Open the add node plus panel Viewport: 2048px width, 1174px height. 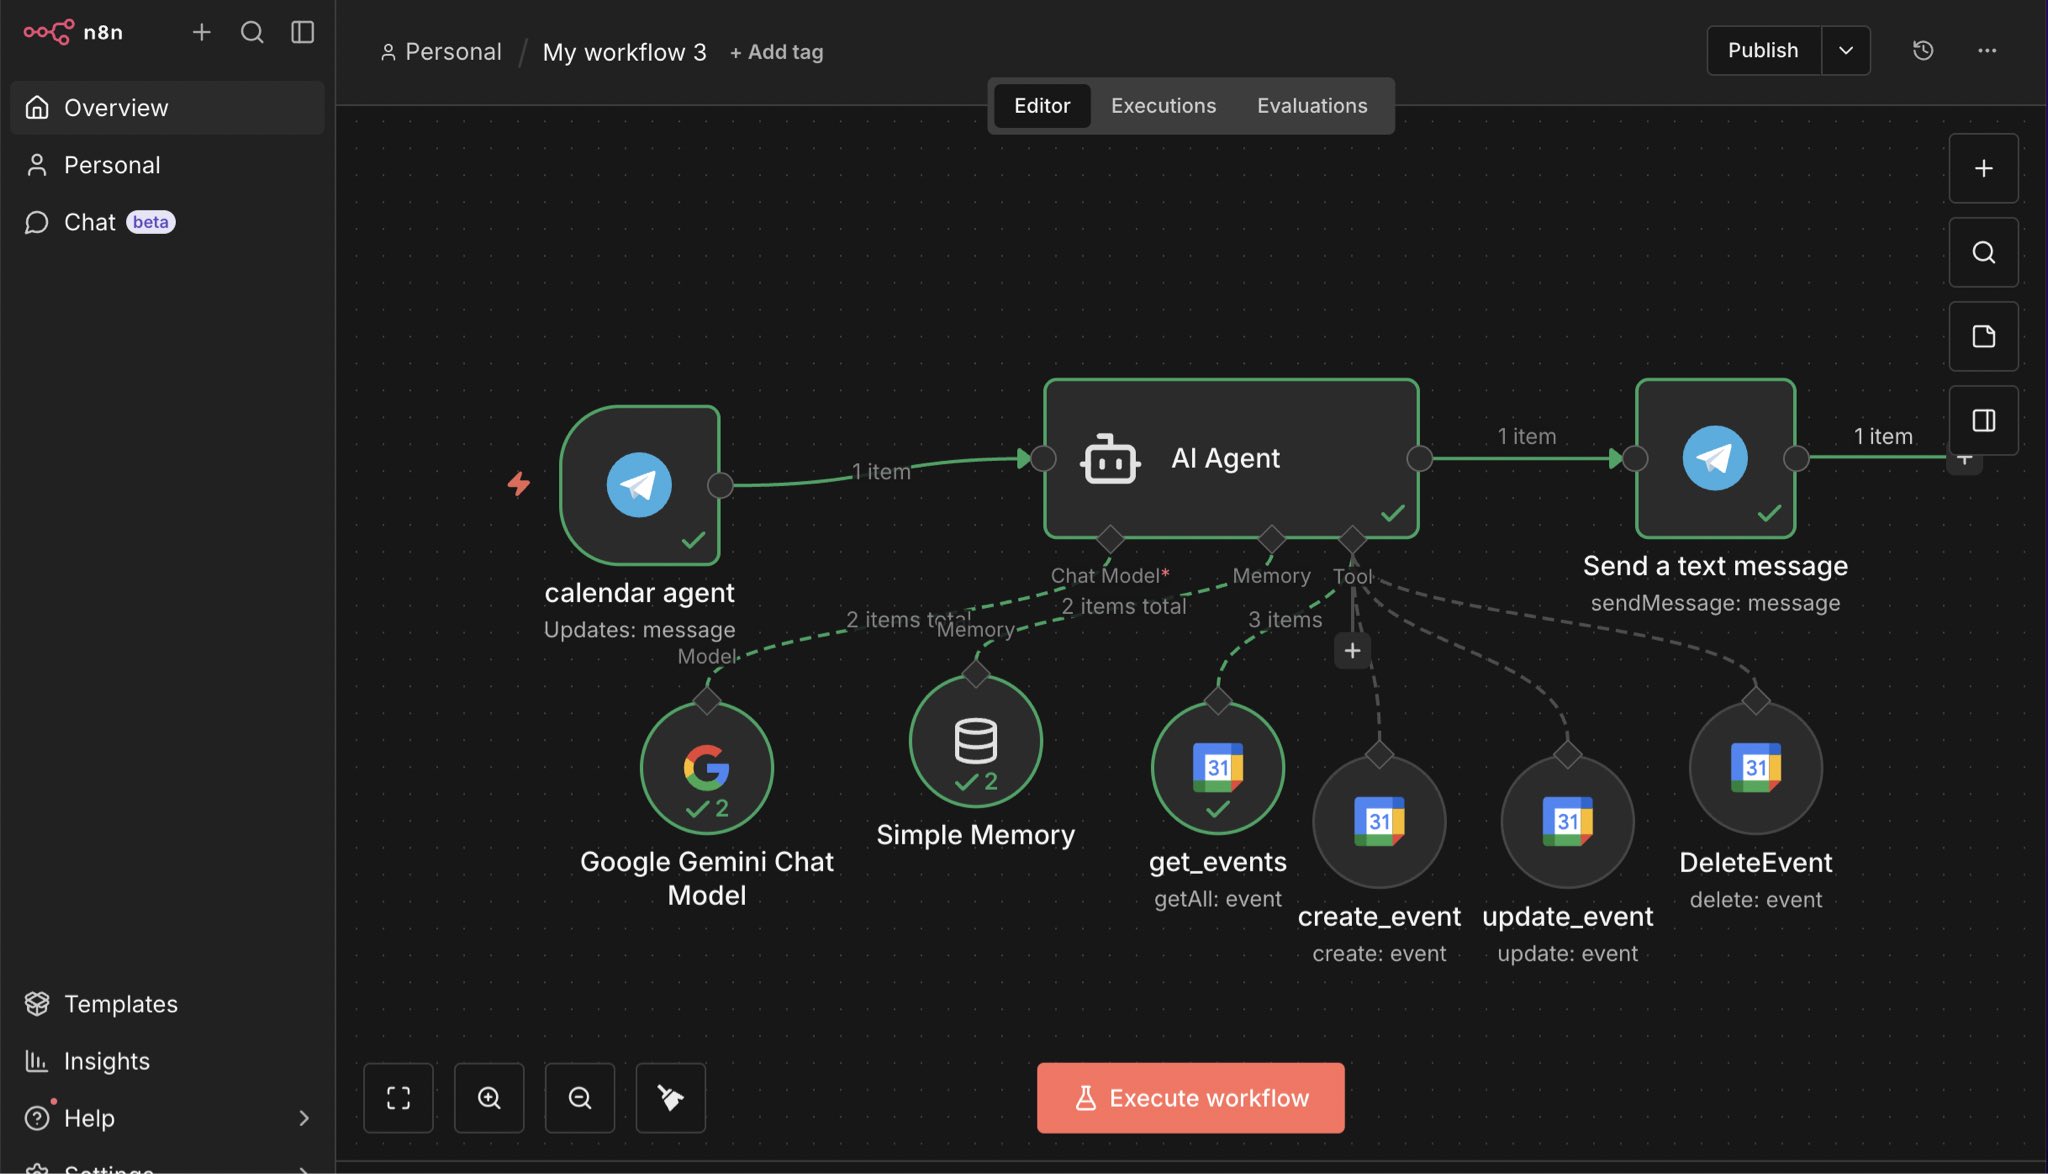(x=1983, y=168)
